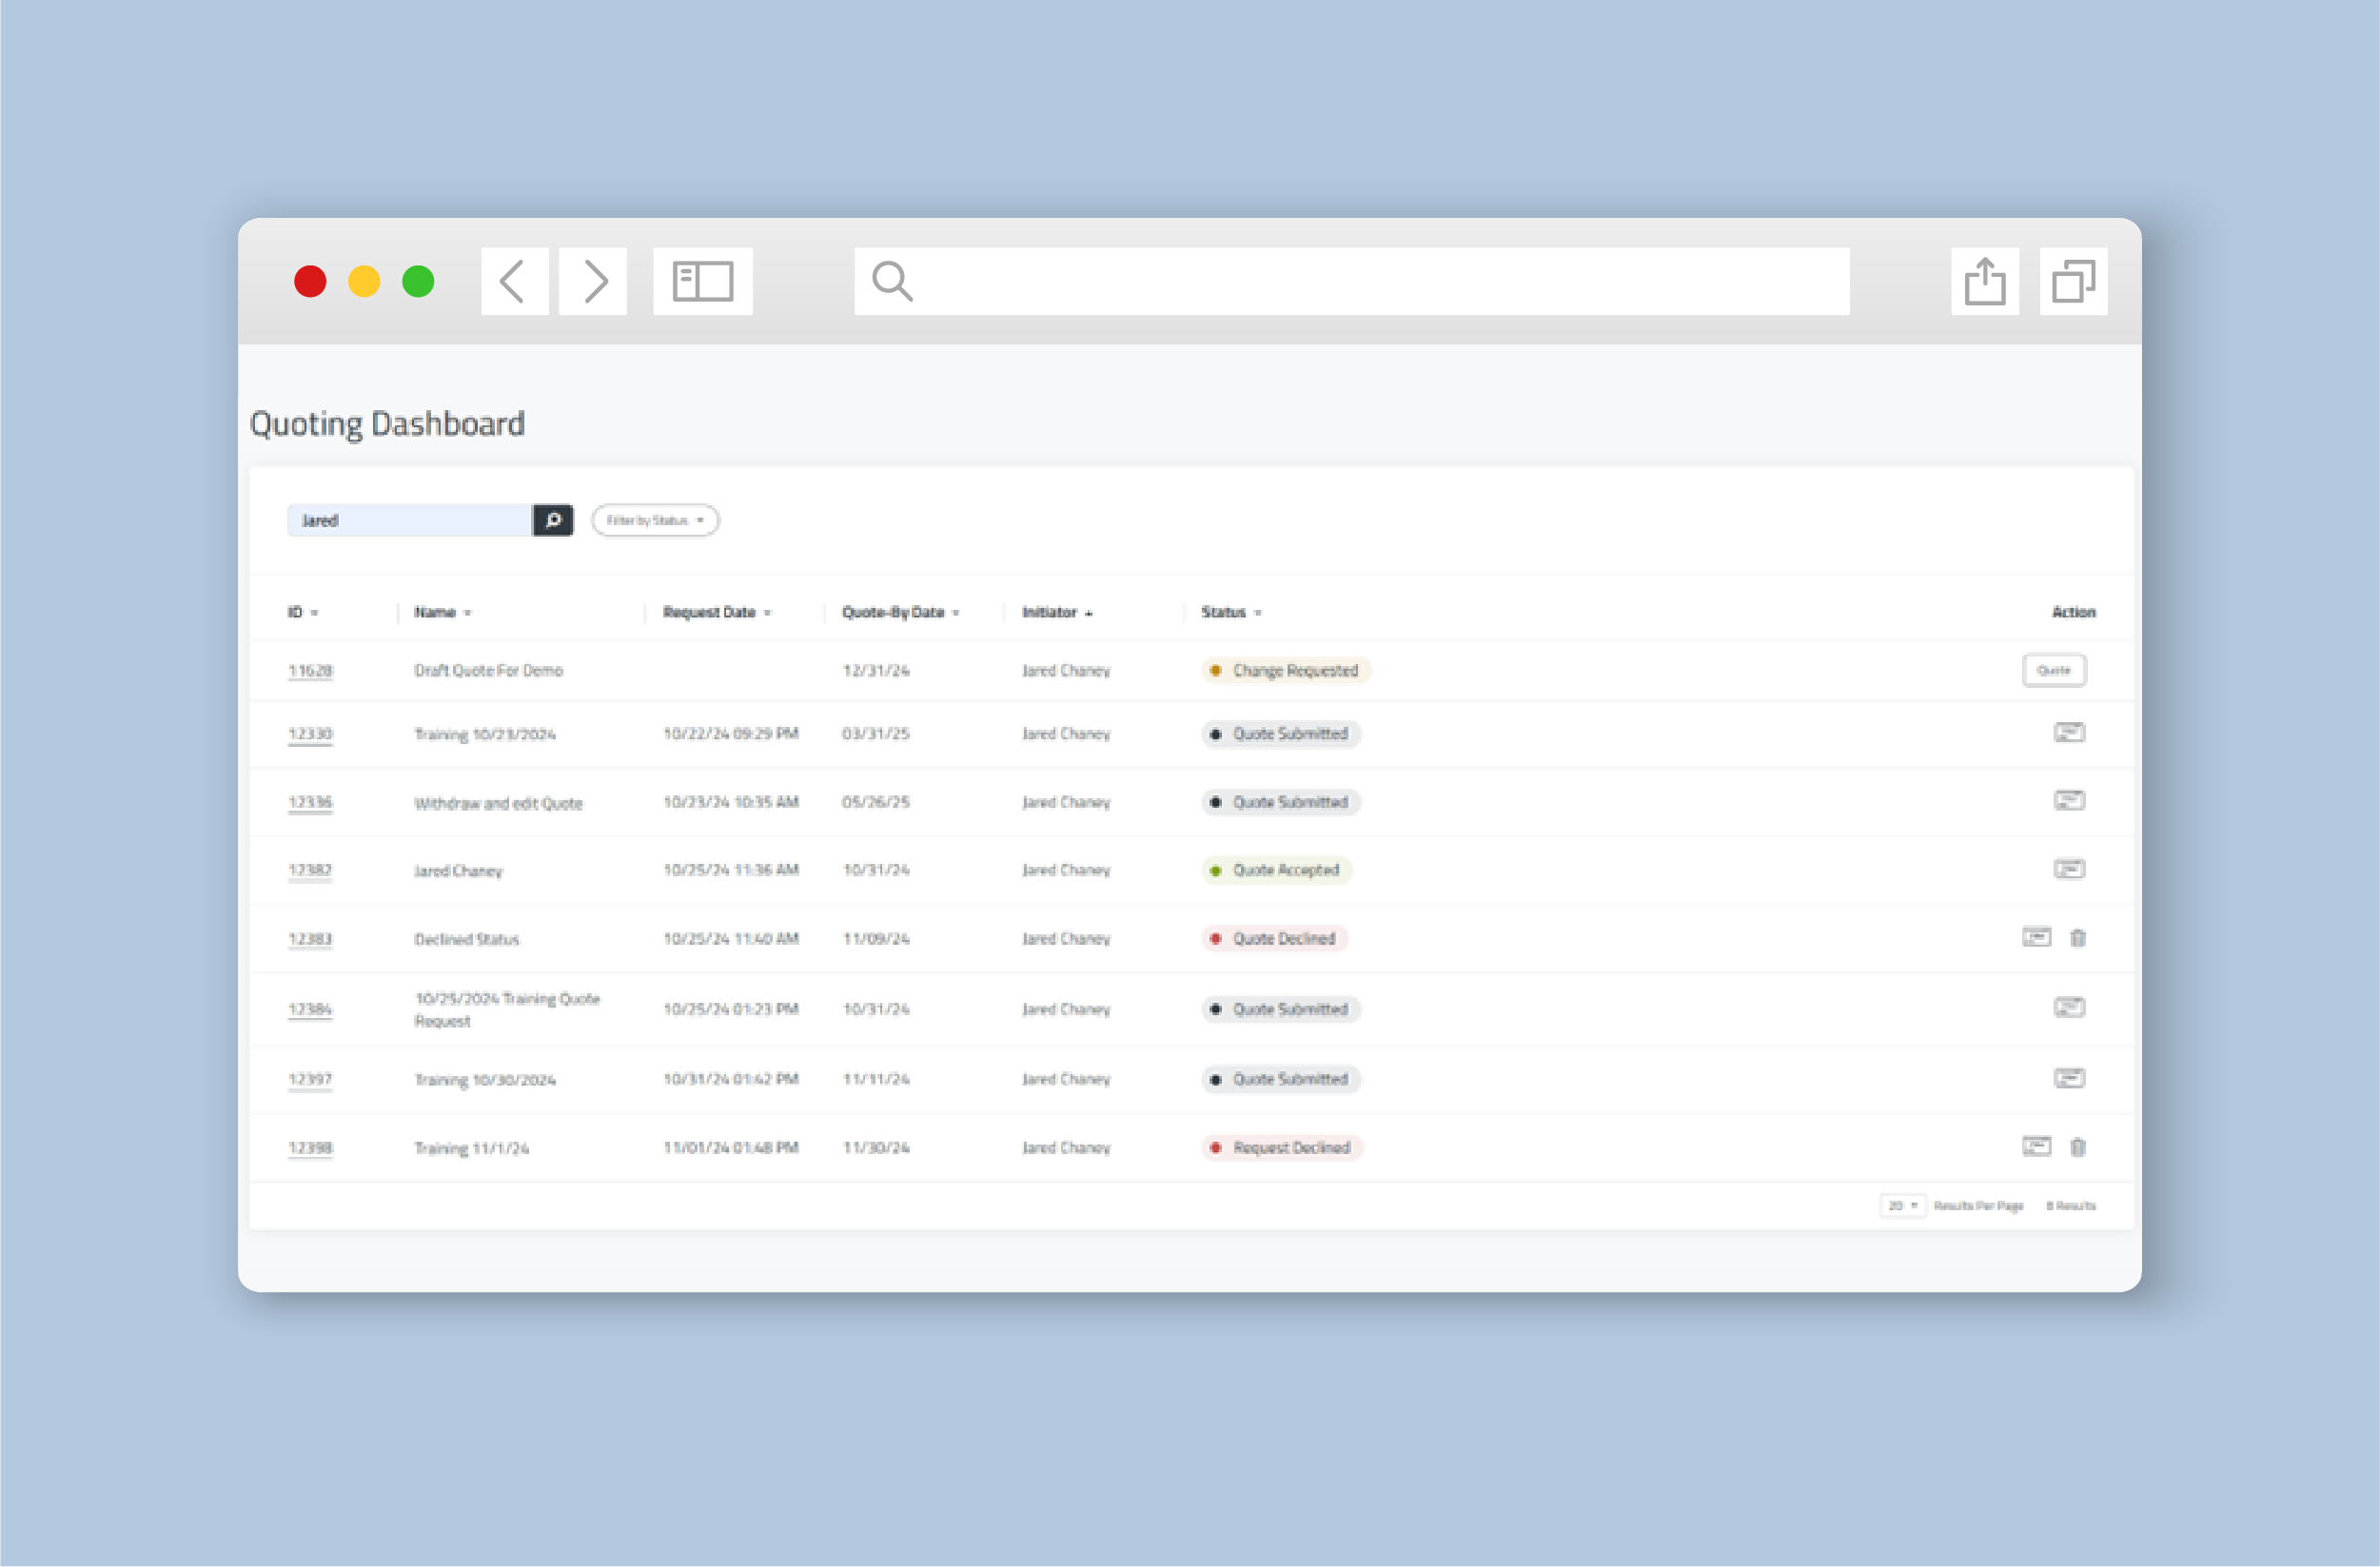Open the sidebar icon in the browser toolbar
2380x1567 pixels.
703,281
